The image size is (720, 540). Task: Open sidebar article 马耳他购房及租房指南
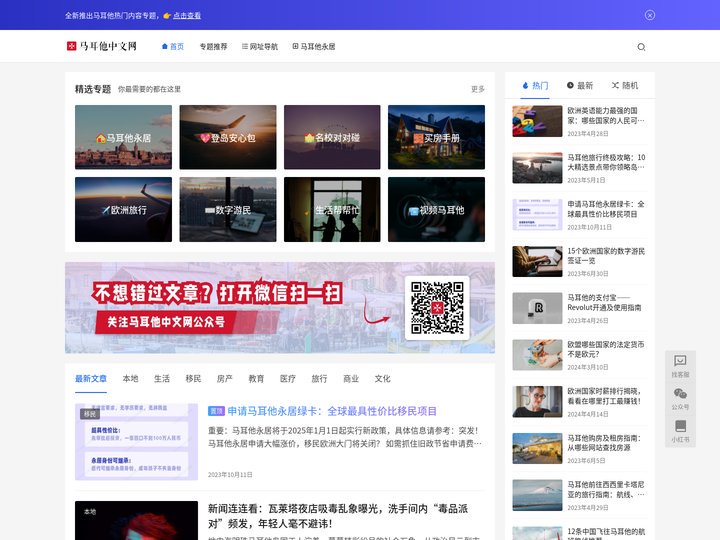(x=604, y=443)
